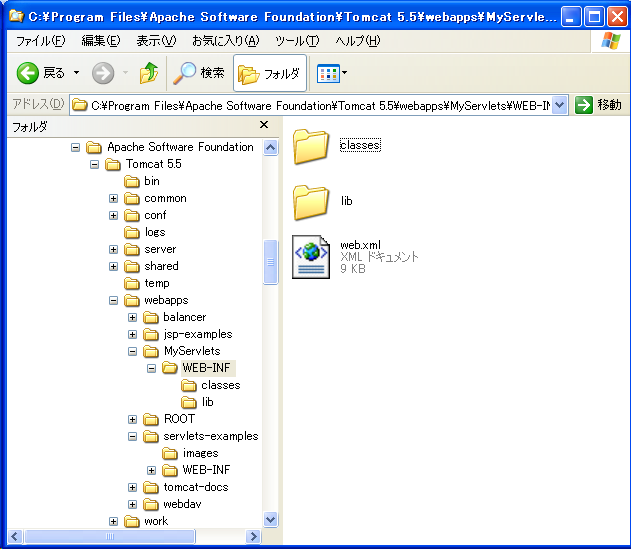Screen dimensions: 631x549
Task: Open the ツール menu
Action: [297, 41]
